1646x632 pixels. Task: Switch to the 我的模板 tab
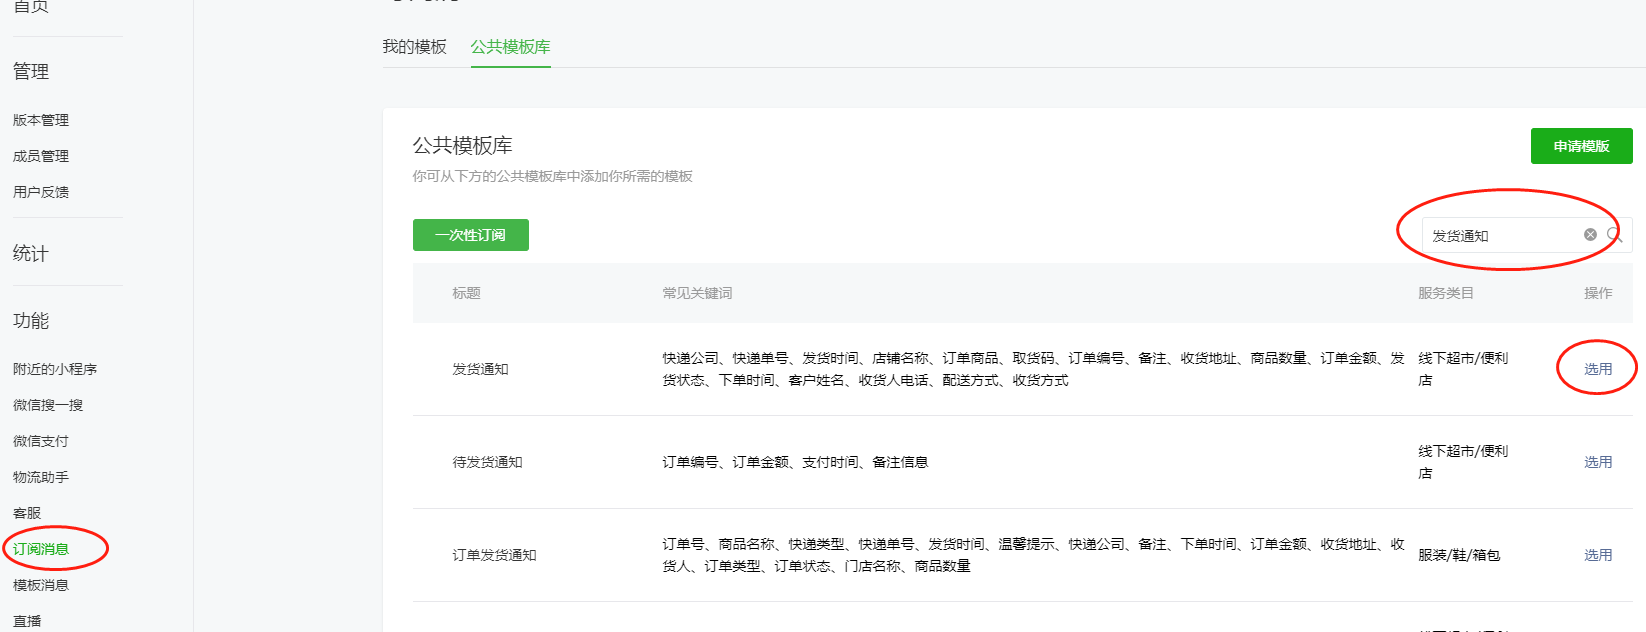pos(414,47)
